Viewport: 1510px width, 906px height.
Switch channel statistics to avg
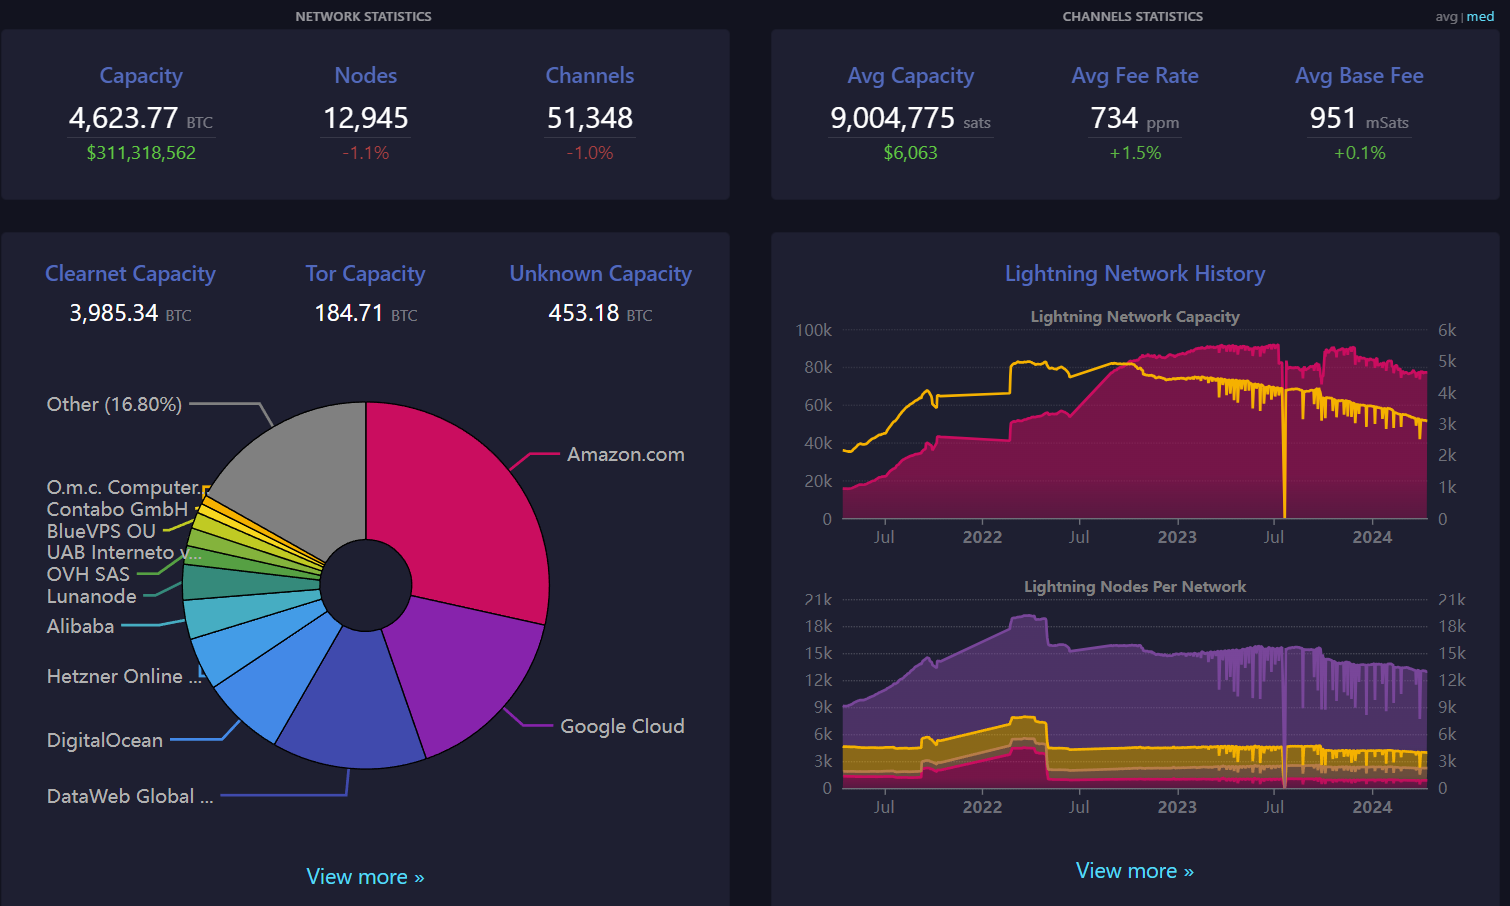point(1446,17)
